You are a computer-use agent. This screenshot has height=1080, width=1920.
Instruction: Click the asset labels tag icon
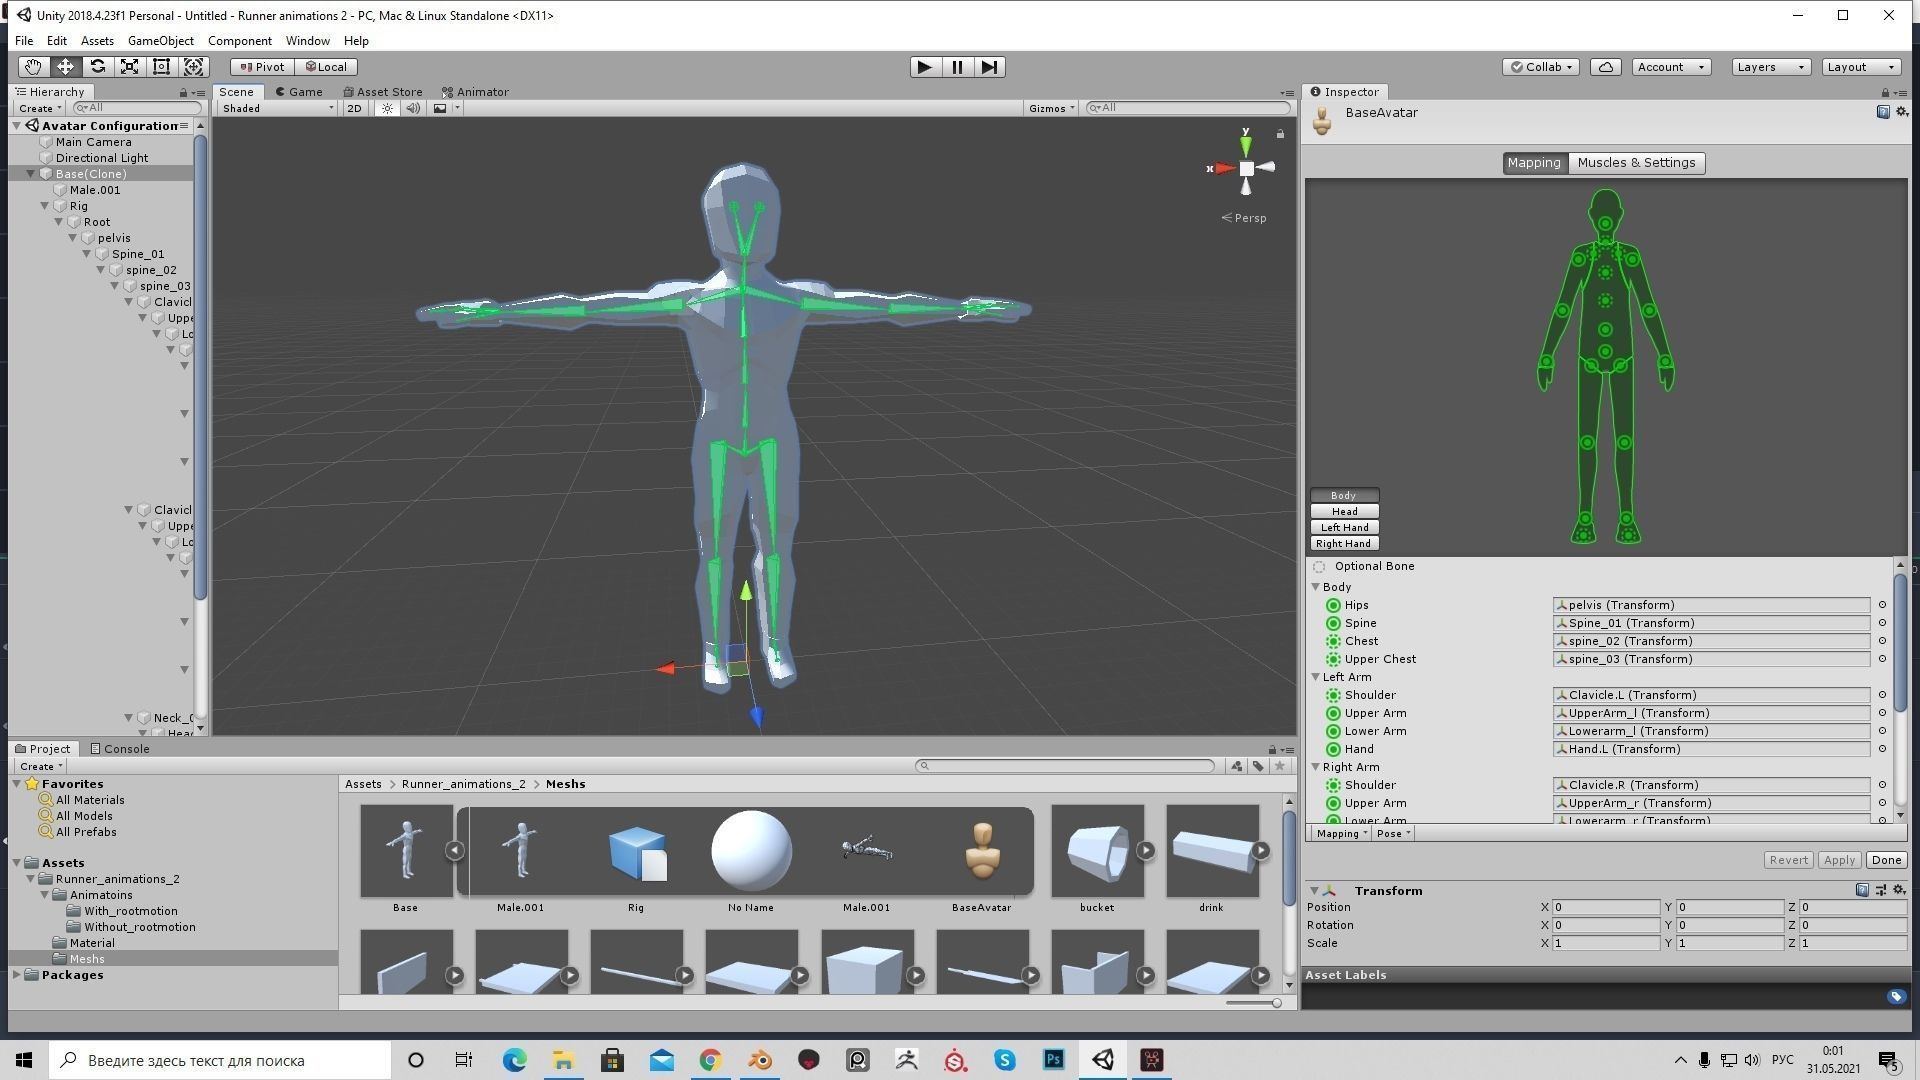coord(1896,996)
